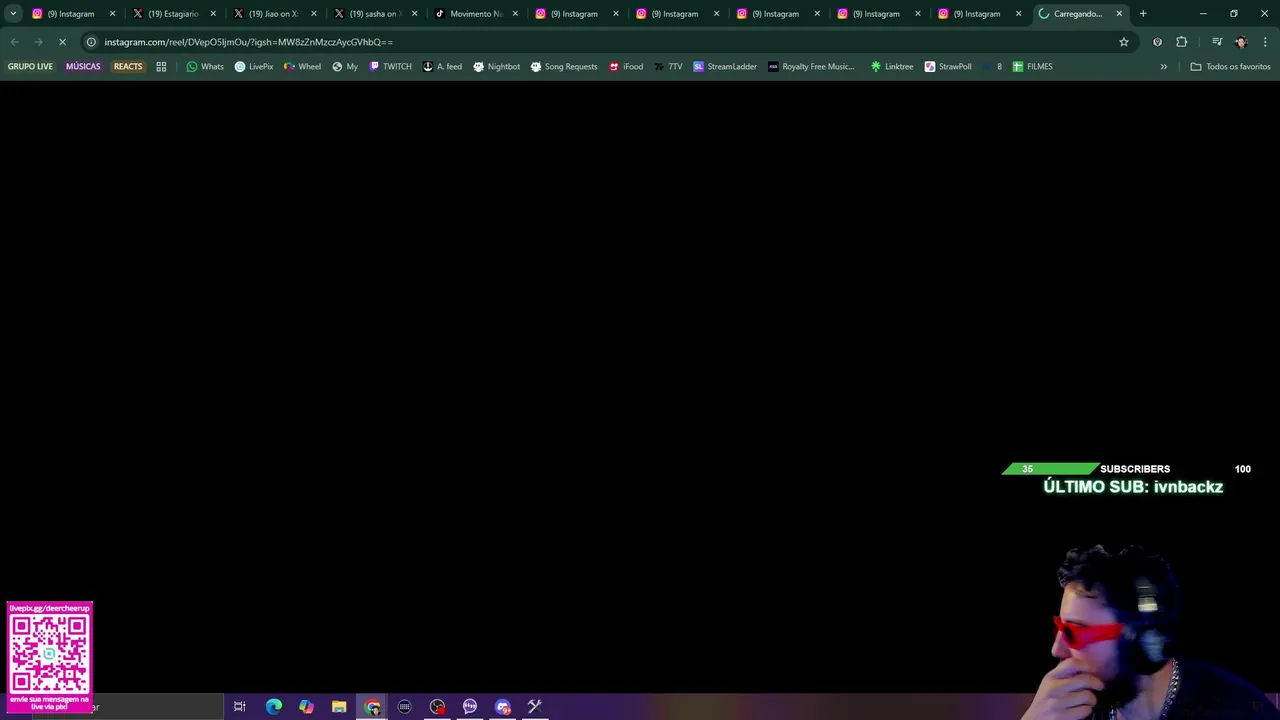Open the GRUPO LIVE bookmark folder
The width and height of the screenshot is (1280, 720).
click(30, 66)
